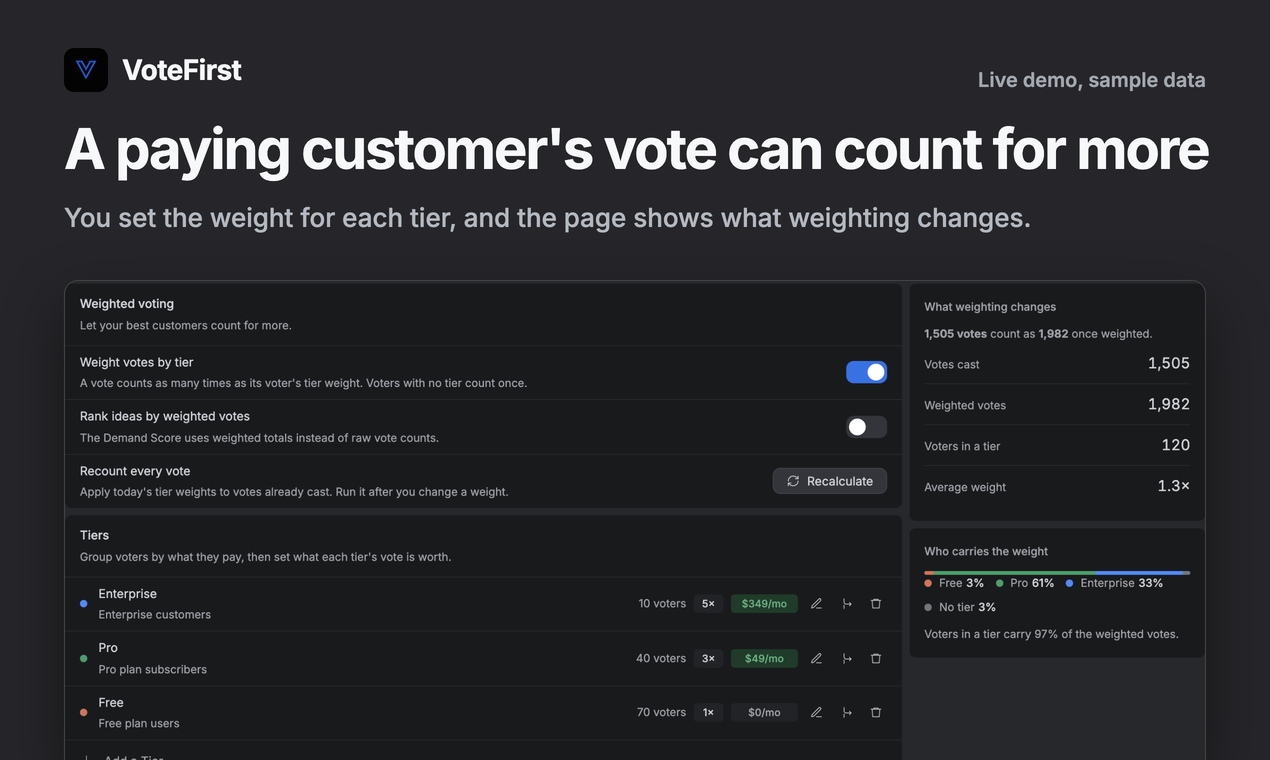Click the "Live demo, sample data" label
This screenshot has width=1270, height=760.
(1092, 80)
